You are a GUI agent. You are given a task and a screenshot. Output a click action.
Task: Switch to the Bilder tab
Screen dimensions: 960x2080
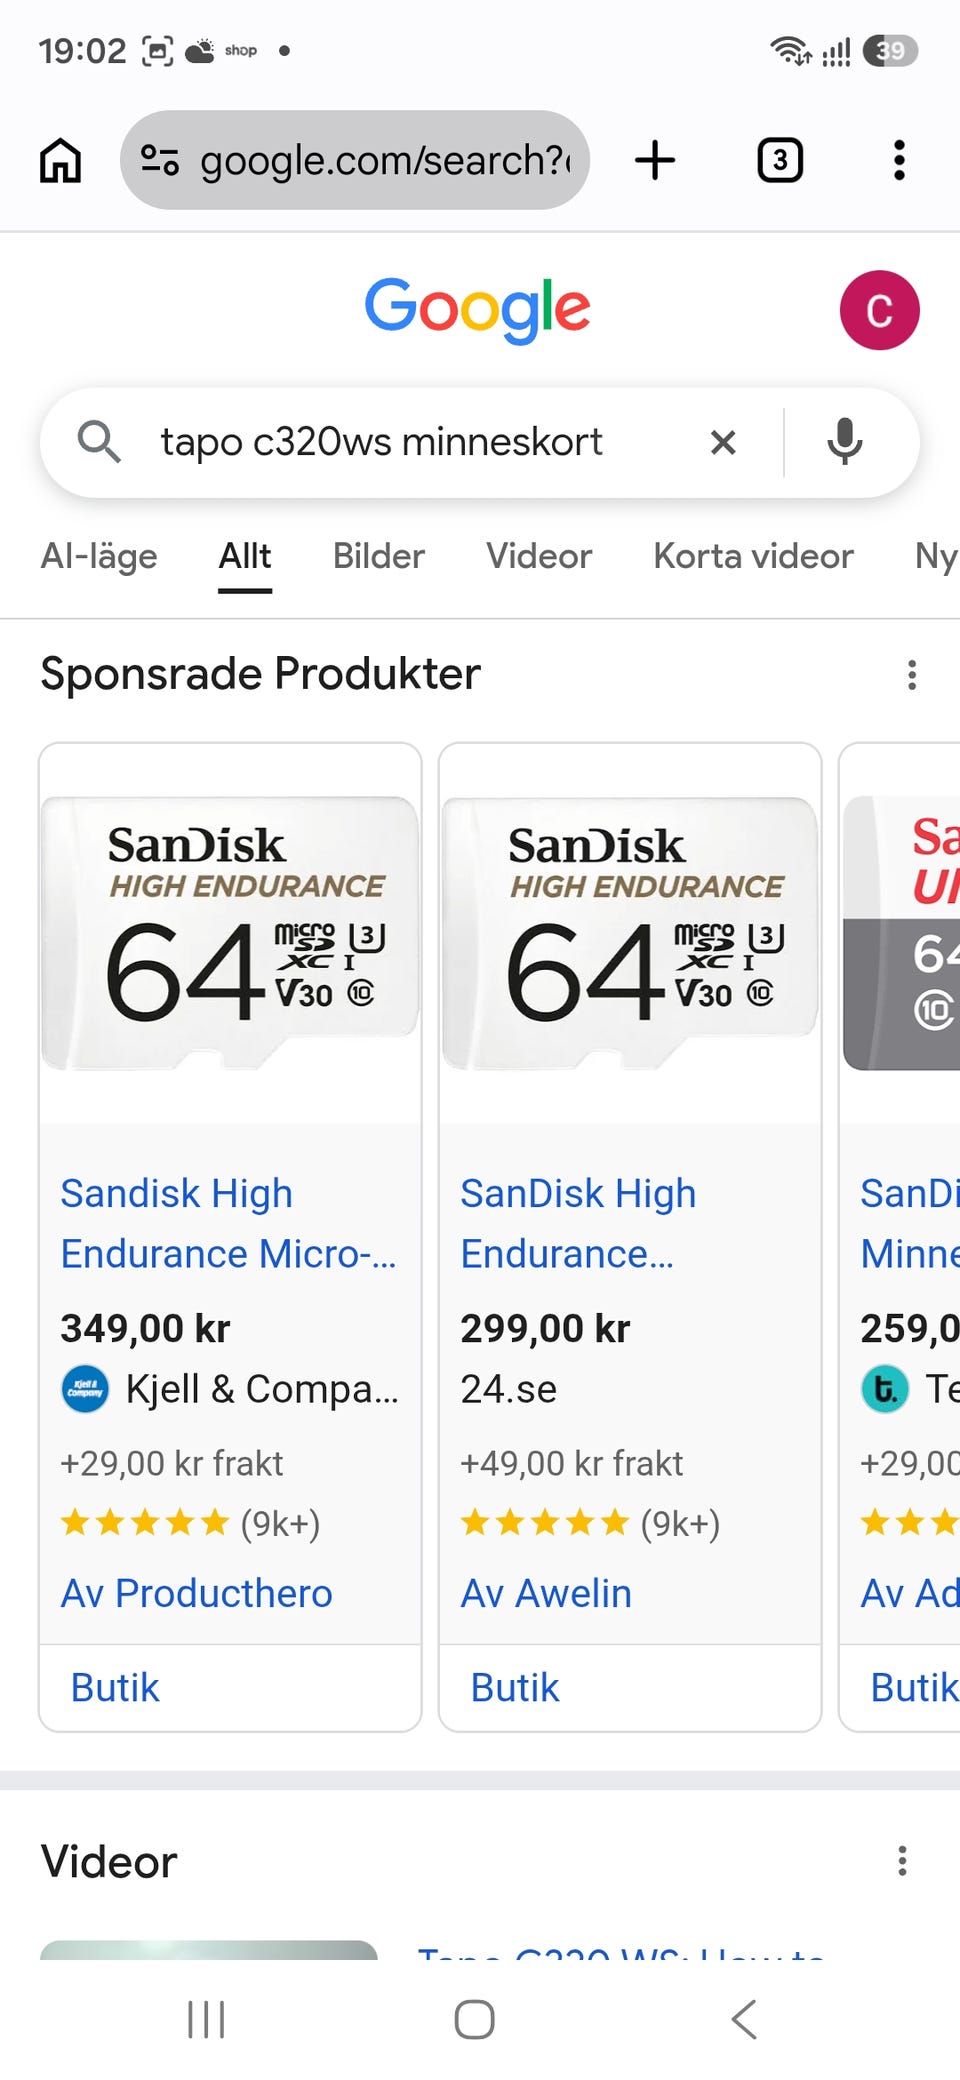coord(378,556)
